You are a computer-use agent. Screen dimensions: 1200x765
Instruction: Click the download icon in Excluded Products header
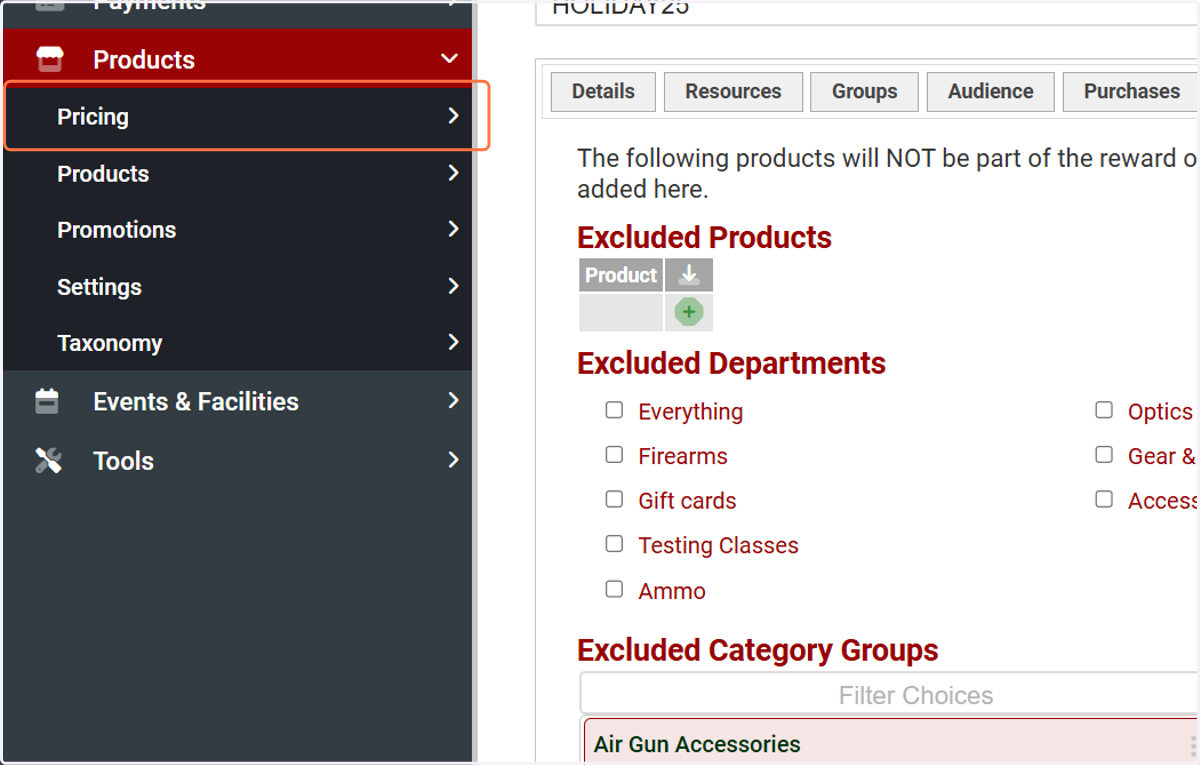(x=688, y=275)
